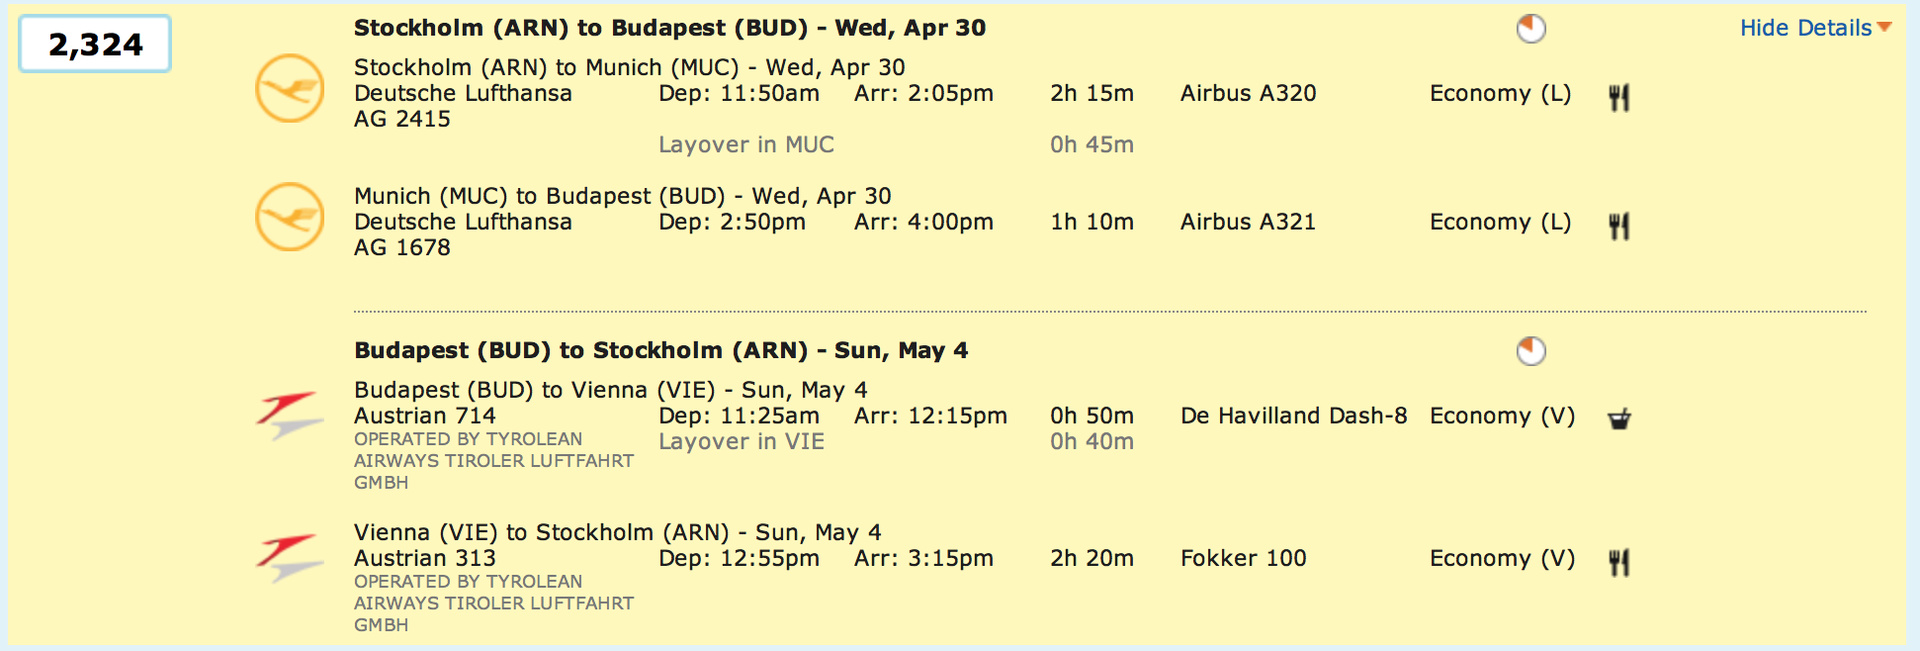Screen dimensions: 1920x651
Task: Click the meal icon for the Airbus A321 flight
Action: [x=1619, y=226]
